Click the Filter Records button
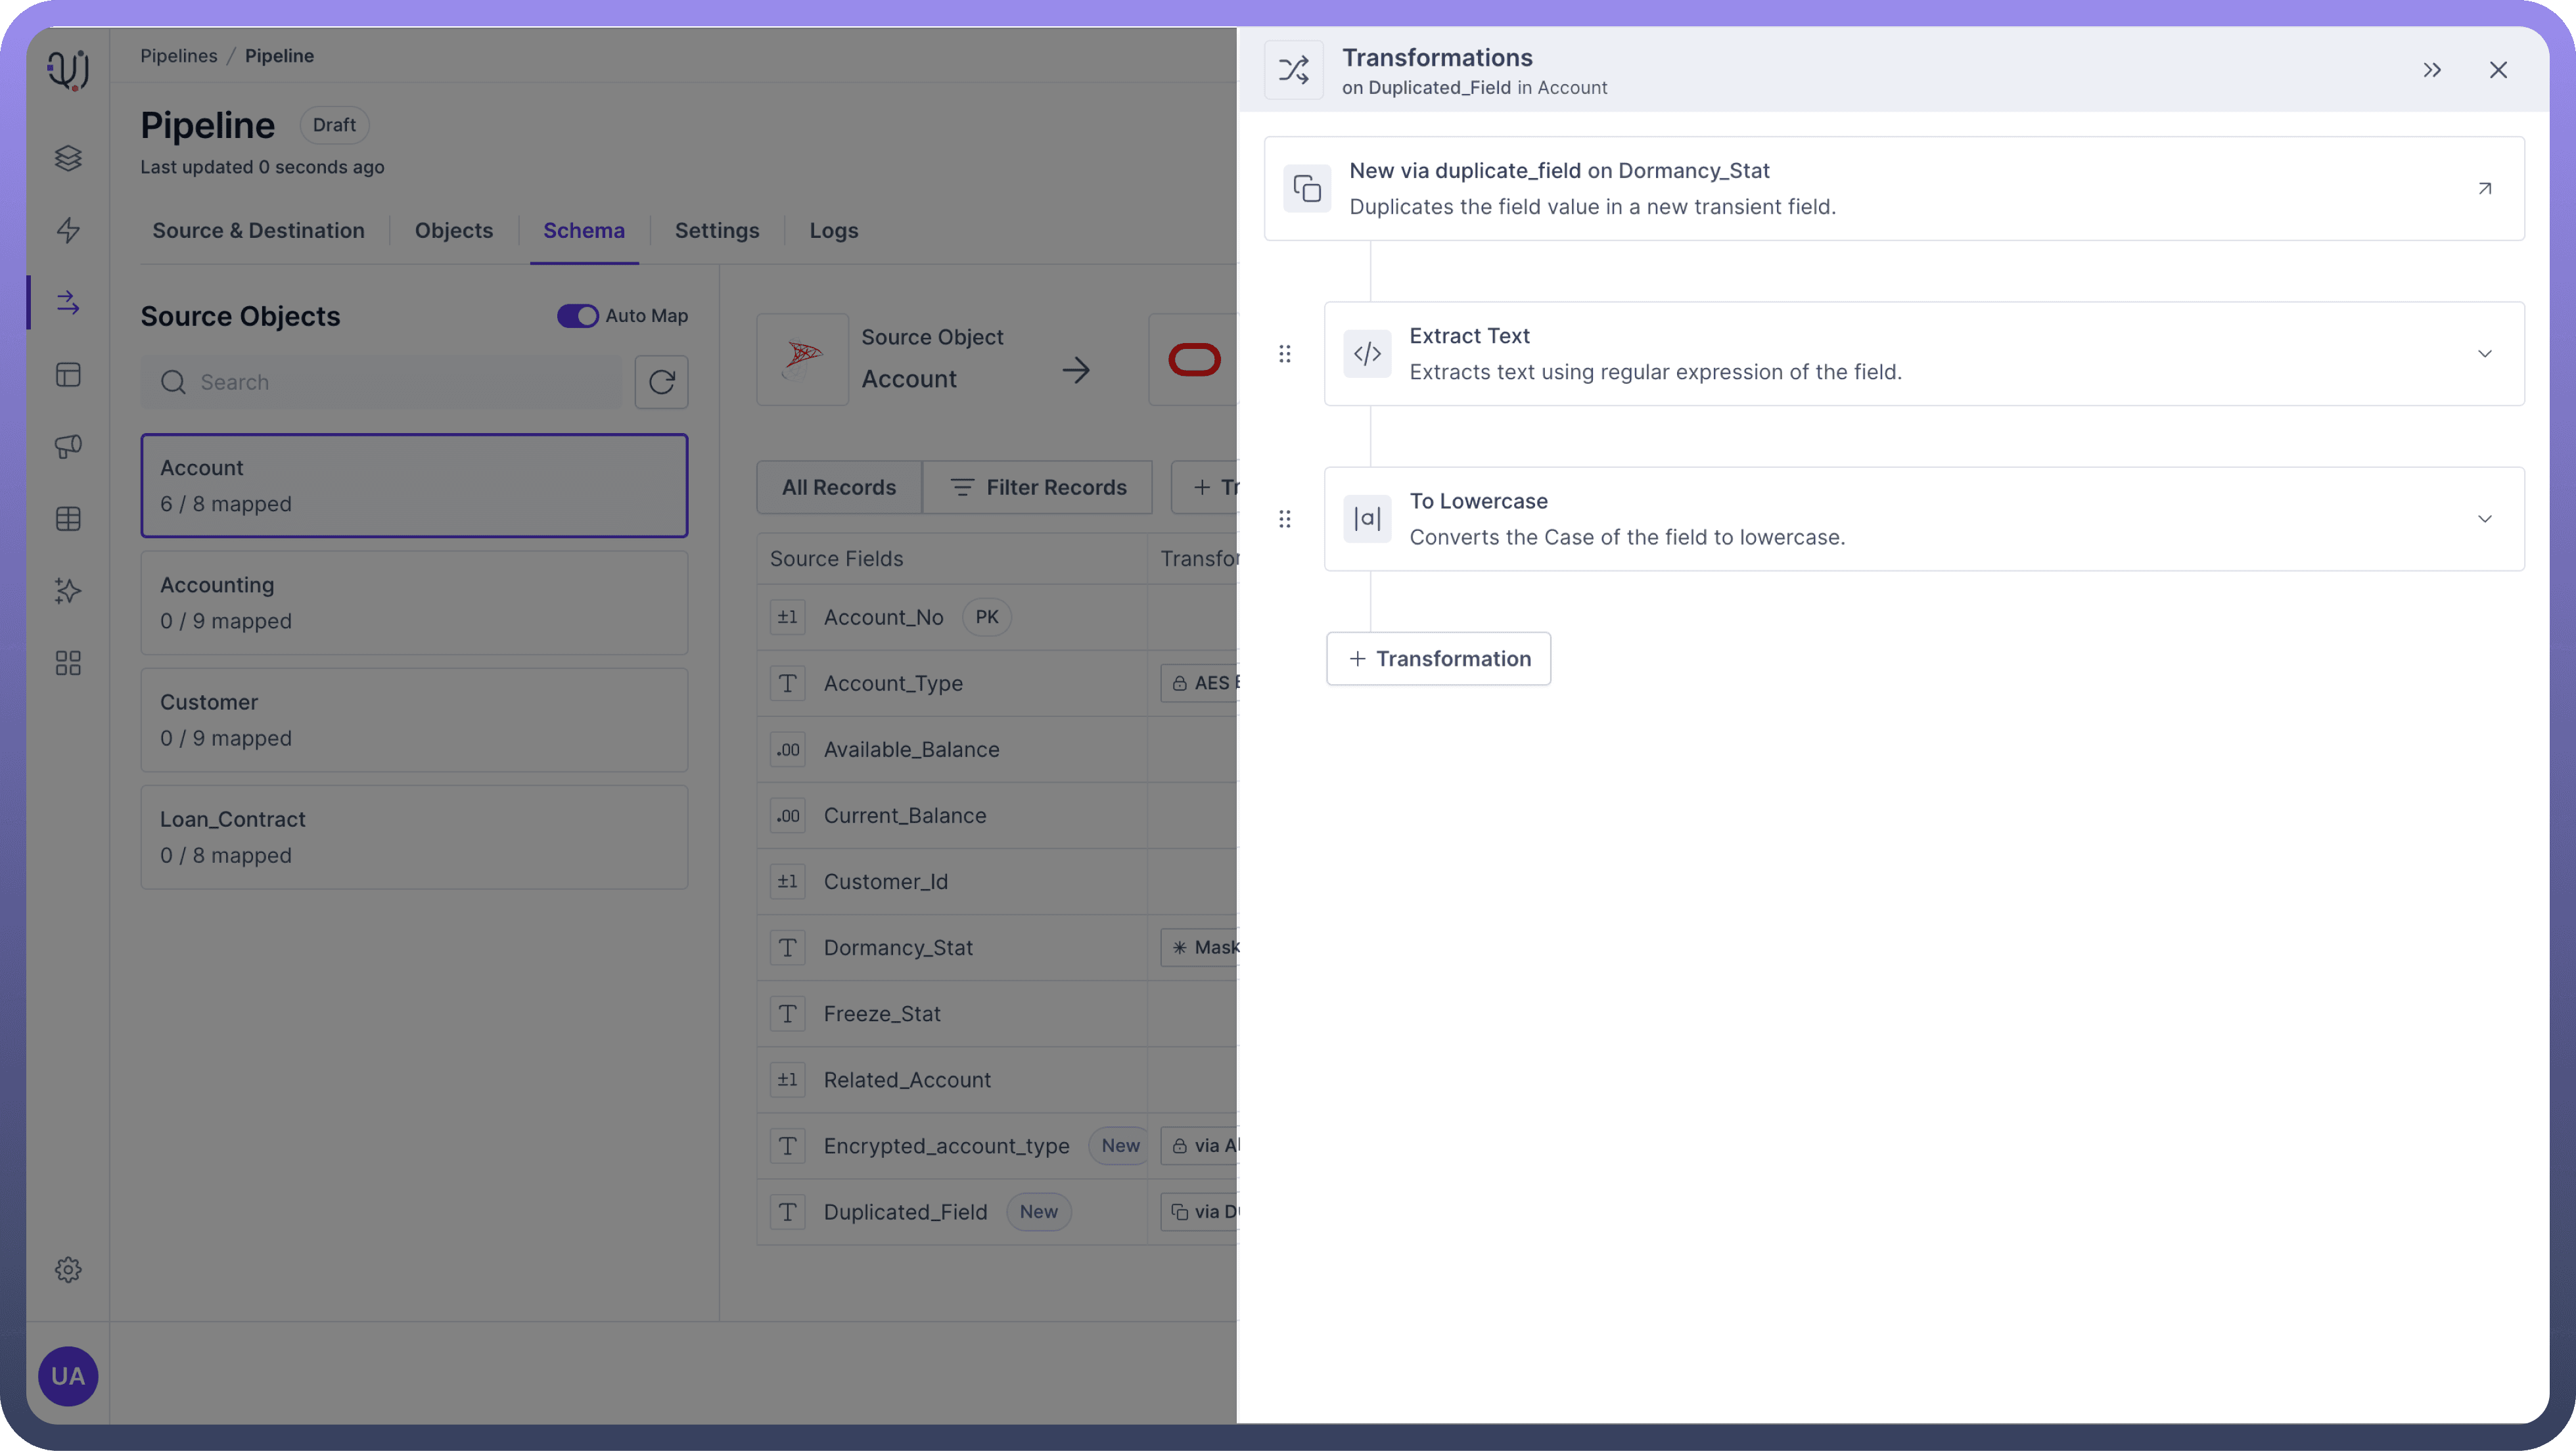Viewport: 2576px width, 1451px height. (1037, 488)
